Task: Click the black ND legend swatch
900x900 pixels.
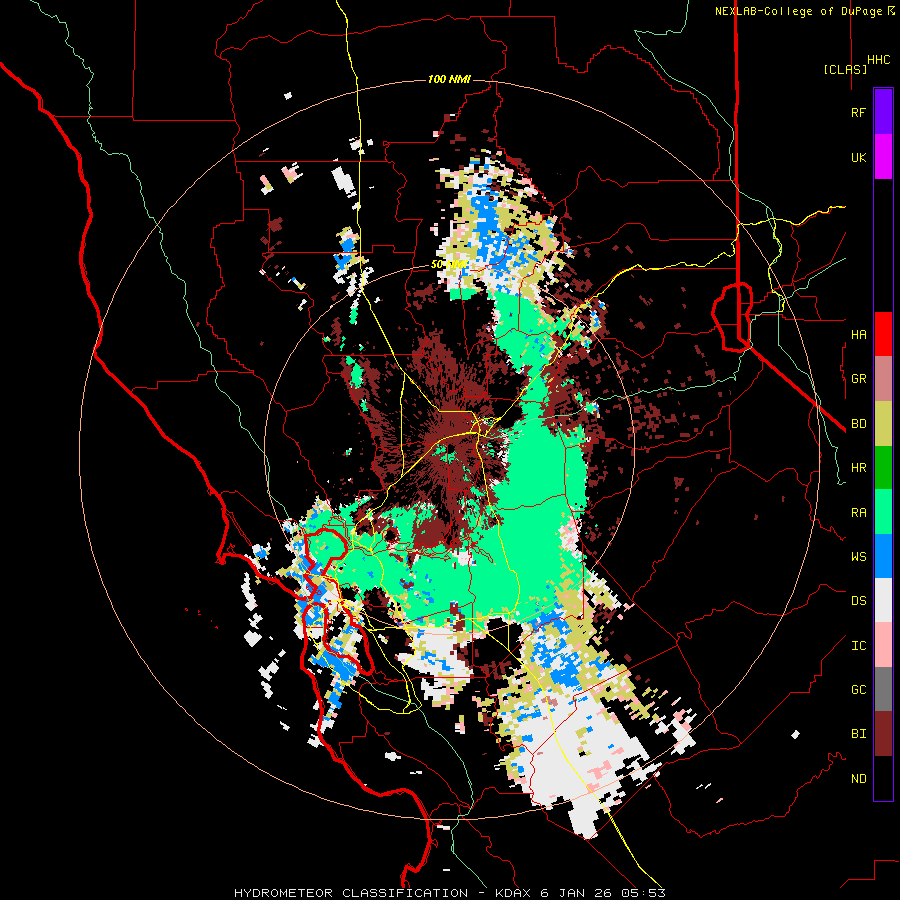Action: (x=883, y=778)
